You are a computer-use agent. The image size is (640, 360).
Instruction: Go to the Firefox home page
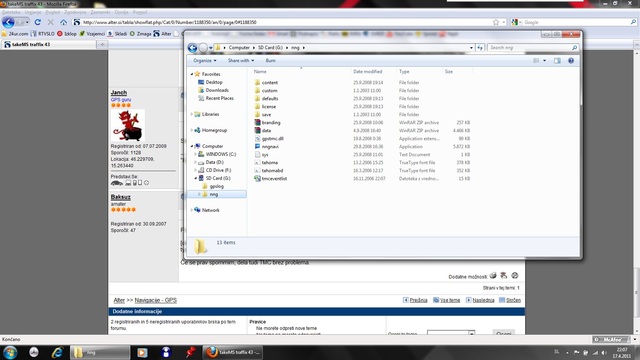coord(64,22)
